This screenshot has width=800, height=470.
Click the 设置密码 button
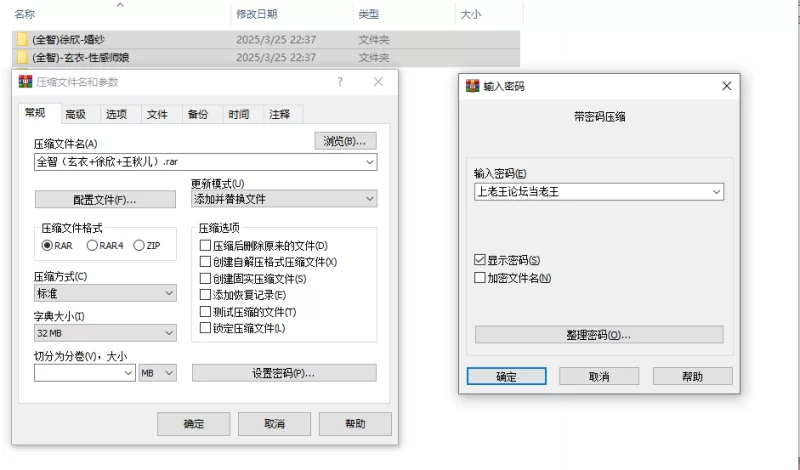tap(283, 373)
